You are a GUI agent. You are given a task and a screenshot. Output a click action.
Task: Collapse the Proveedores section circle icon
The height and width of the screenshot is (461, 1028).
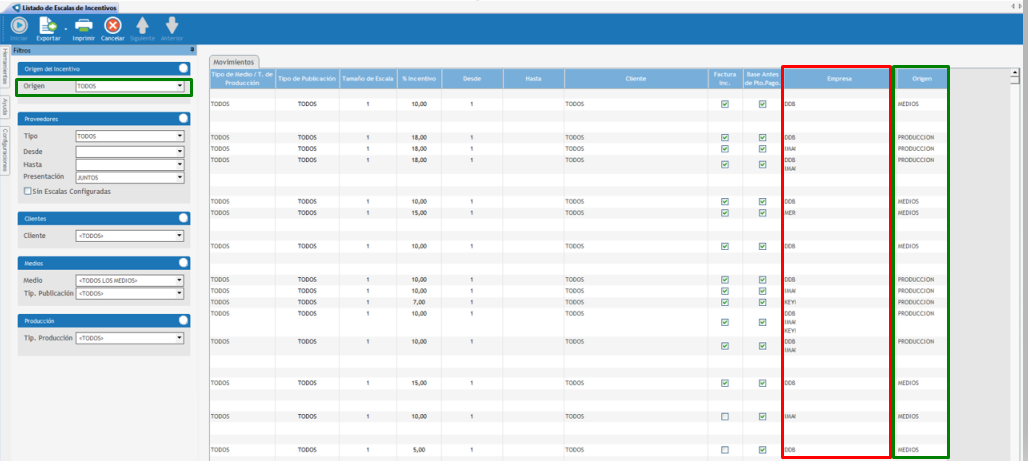183,118
